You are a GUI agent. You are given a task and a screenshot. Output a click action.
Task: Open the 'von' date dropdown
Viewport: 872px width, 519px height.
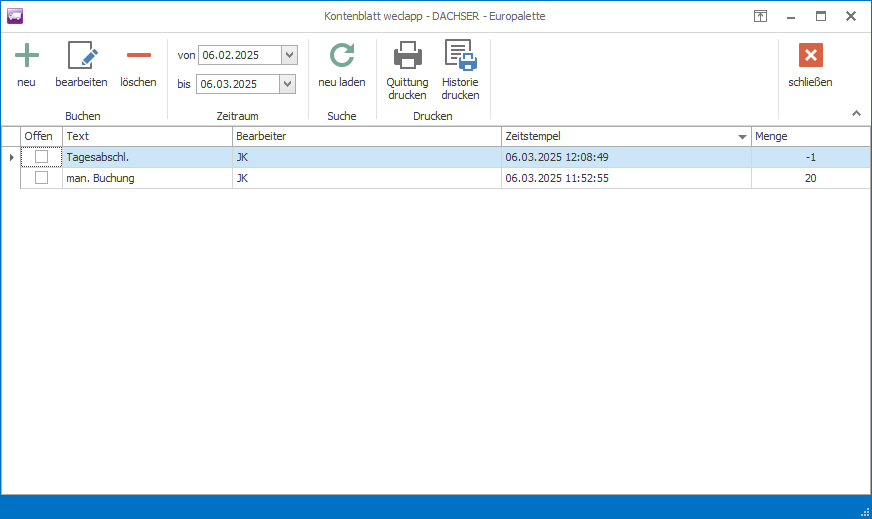coord(289,55)
